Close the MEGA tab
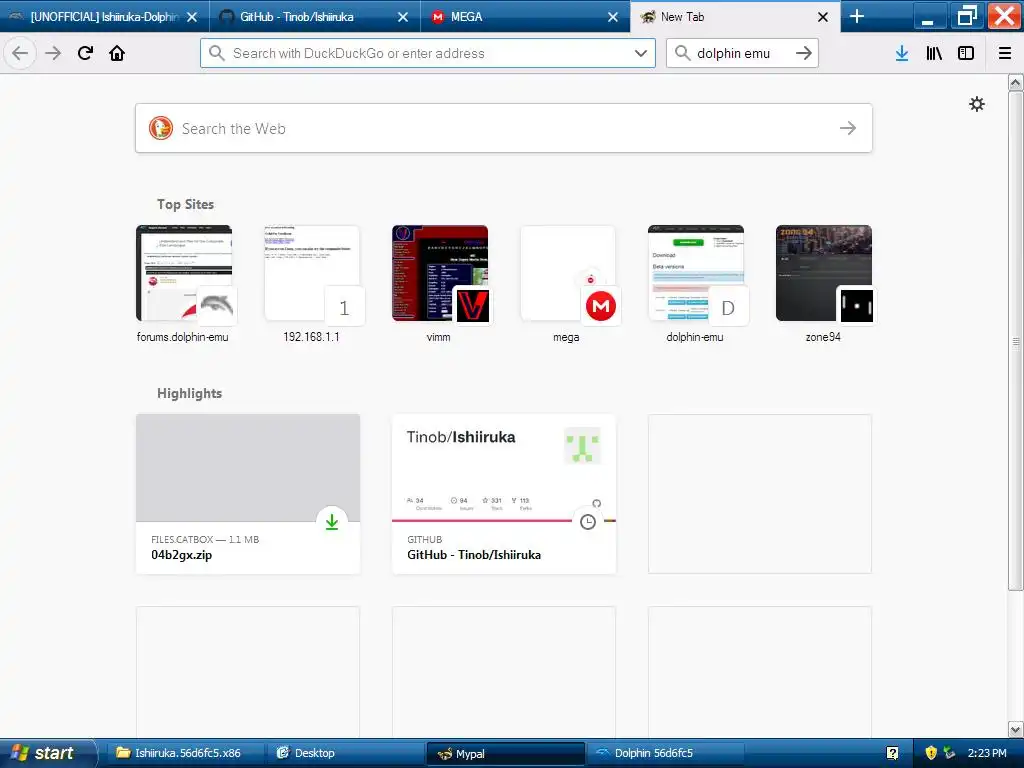1024x768 pixels. tap(613, 17)
